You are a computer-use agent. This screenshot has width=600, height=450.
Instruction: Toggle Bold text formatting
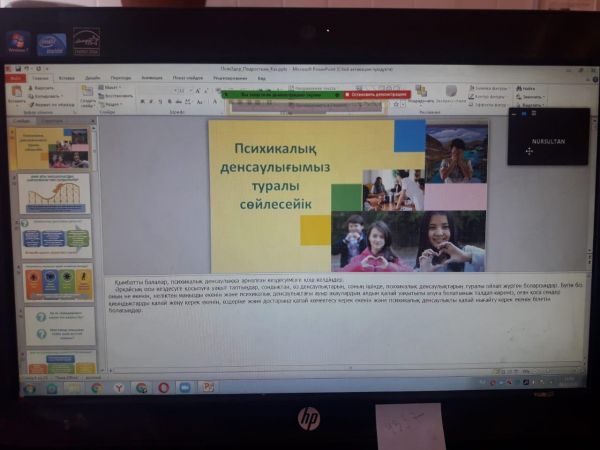(x=143, y=101)
